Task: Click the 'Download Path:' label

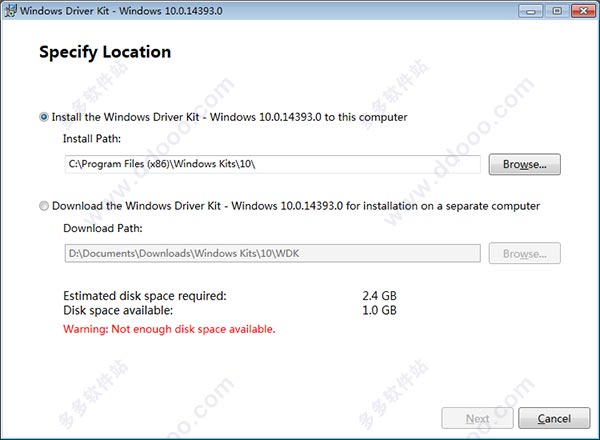Action: tap(103, 228)
